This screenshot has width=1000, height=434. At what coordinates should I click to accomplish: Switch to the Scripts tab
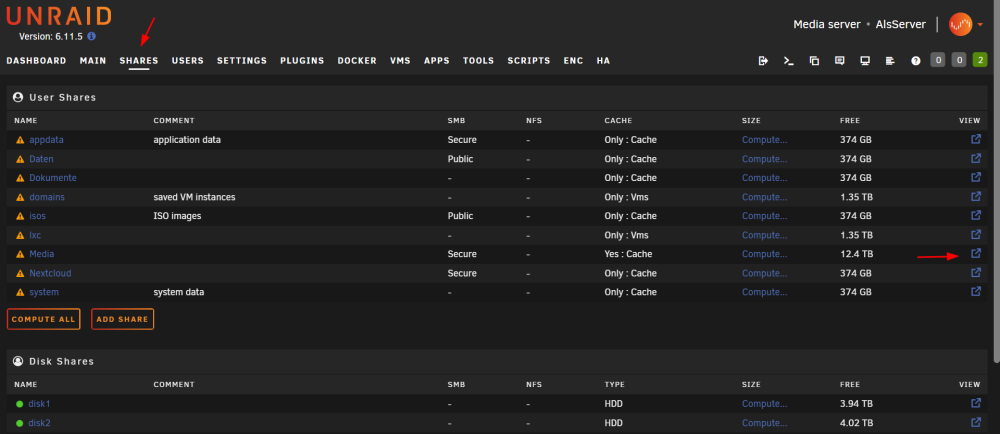(x=529, y=61)
